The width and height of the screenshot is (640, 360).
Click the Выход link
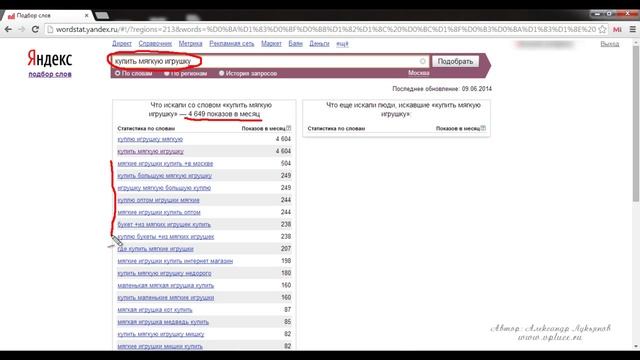[x=609, y=44]
